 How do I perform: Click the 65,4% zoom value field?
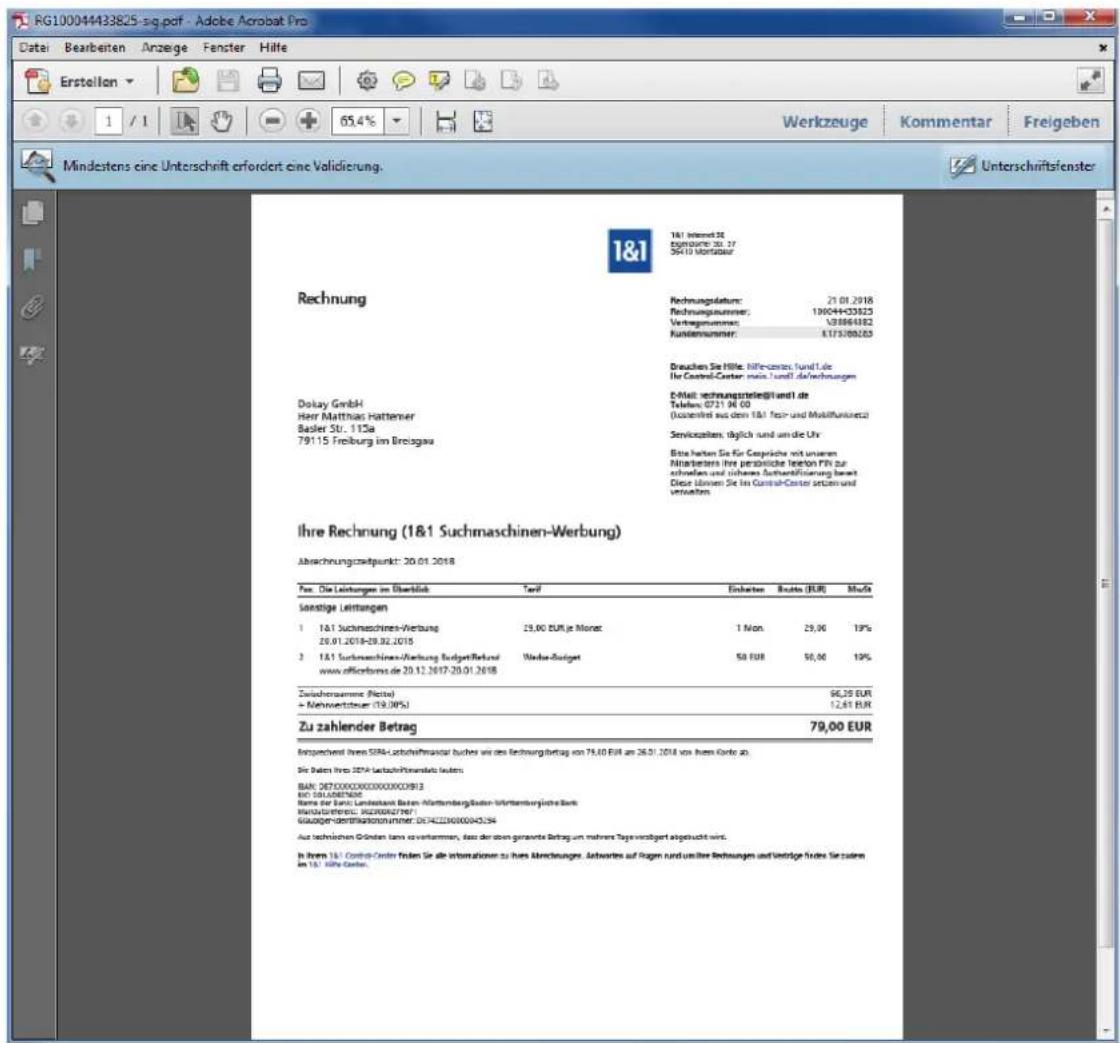358,121
